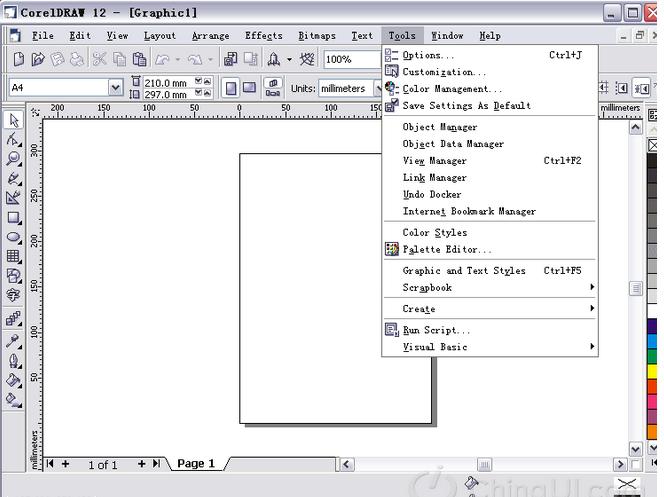Click the page height 297.0 mm field
Screen dimensions: 664x497
168,94
